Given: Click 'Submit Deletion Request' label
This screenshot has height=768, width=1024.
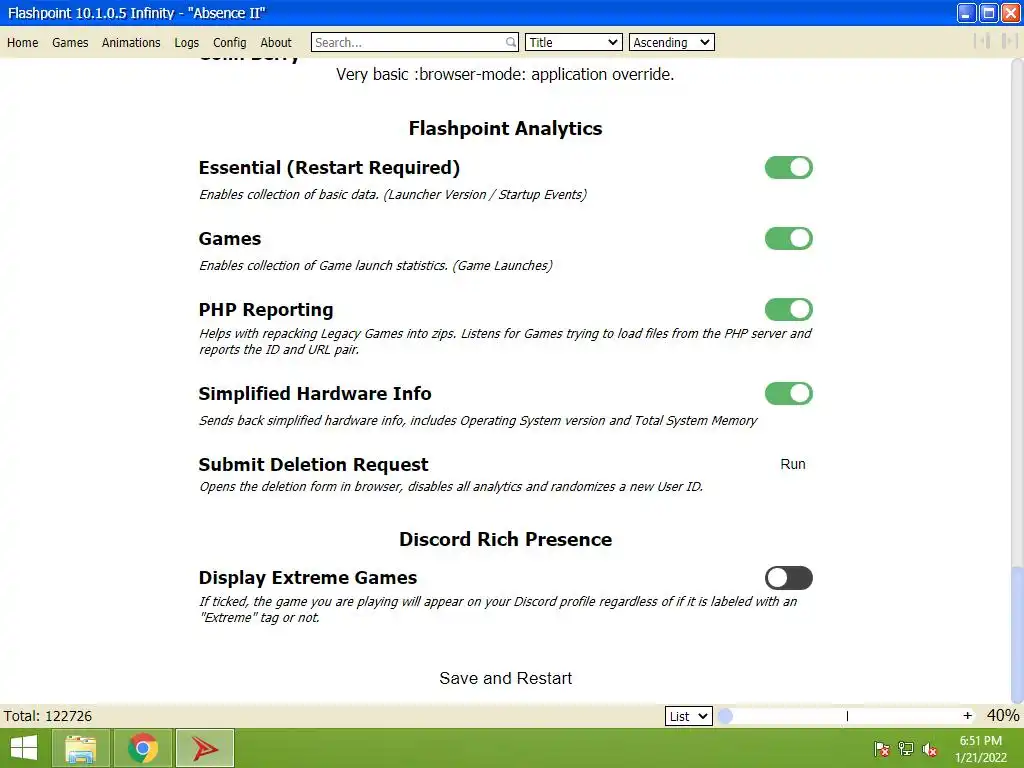Looking at the screenshot, I should [x=313, y=465].
